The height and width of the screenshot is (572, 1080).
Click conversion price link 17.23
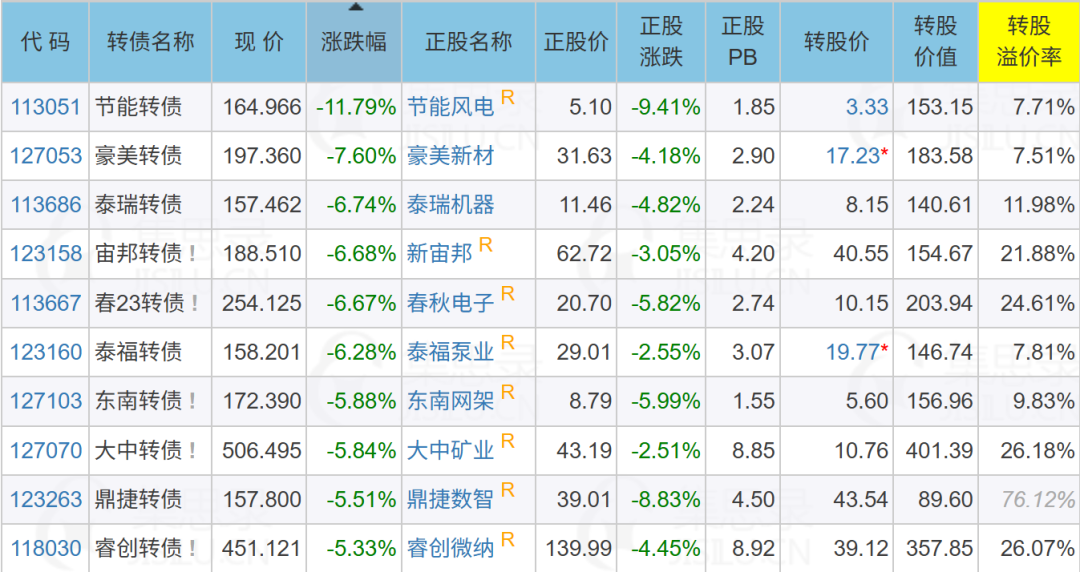pyautogui.click(x=853, y=156)
